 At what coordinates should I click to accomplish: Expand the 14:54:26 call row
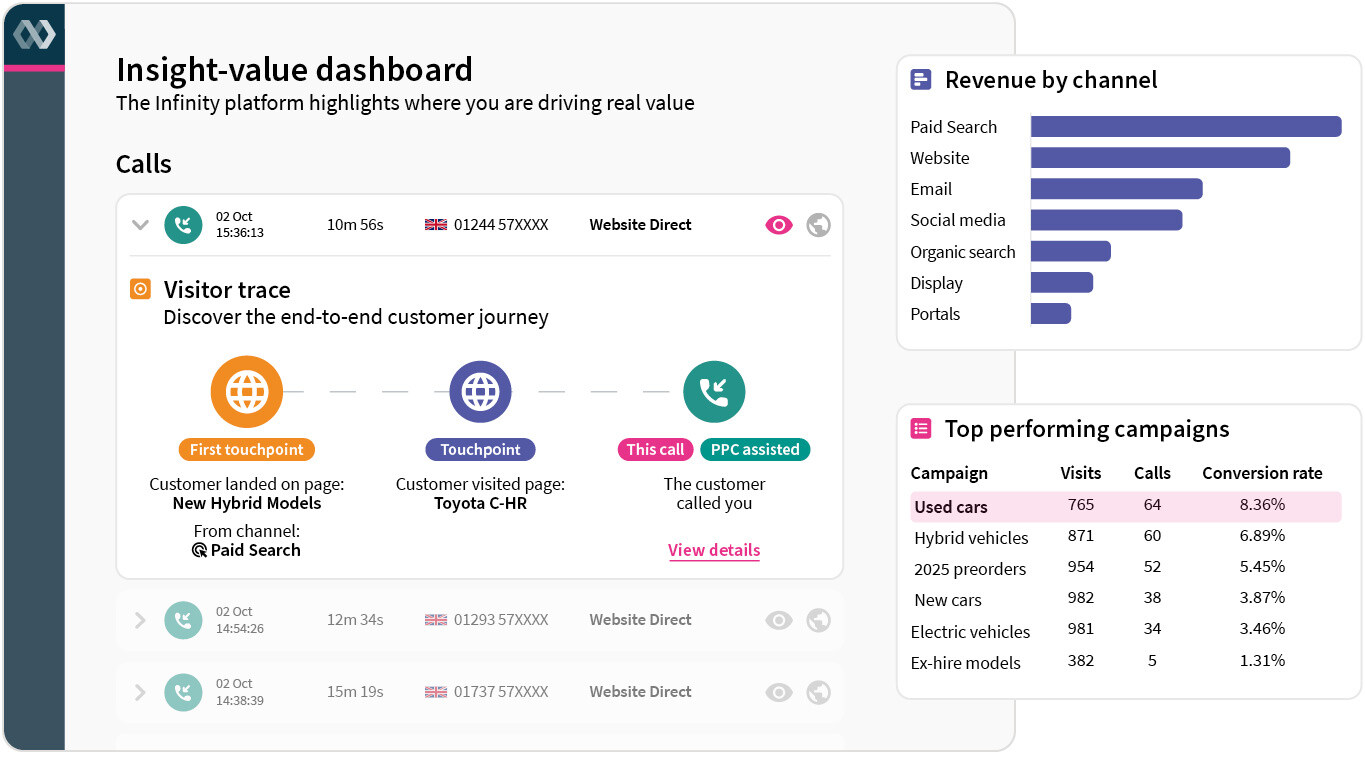[x=140, y=620]
